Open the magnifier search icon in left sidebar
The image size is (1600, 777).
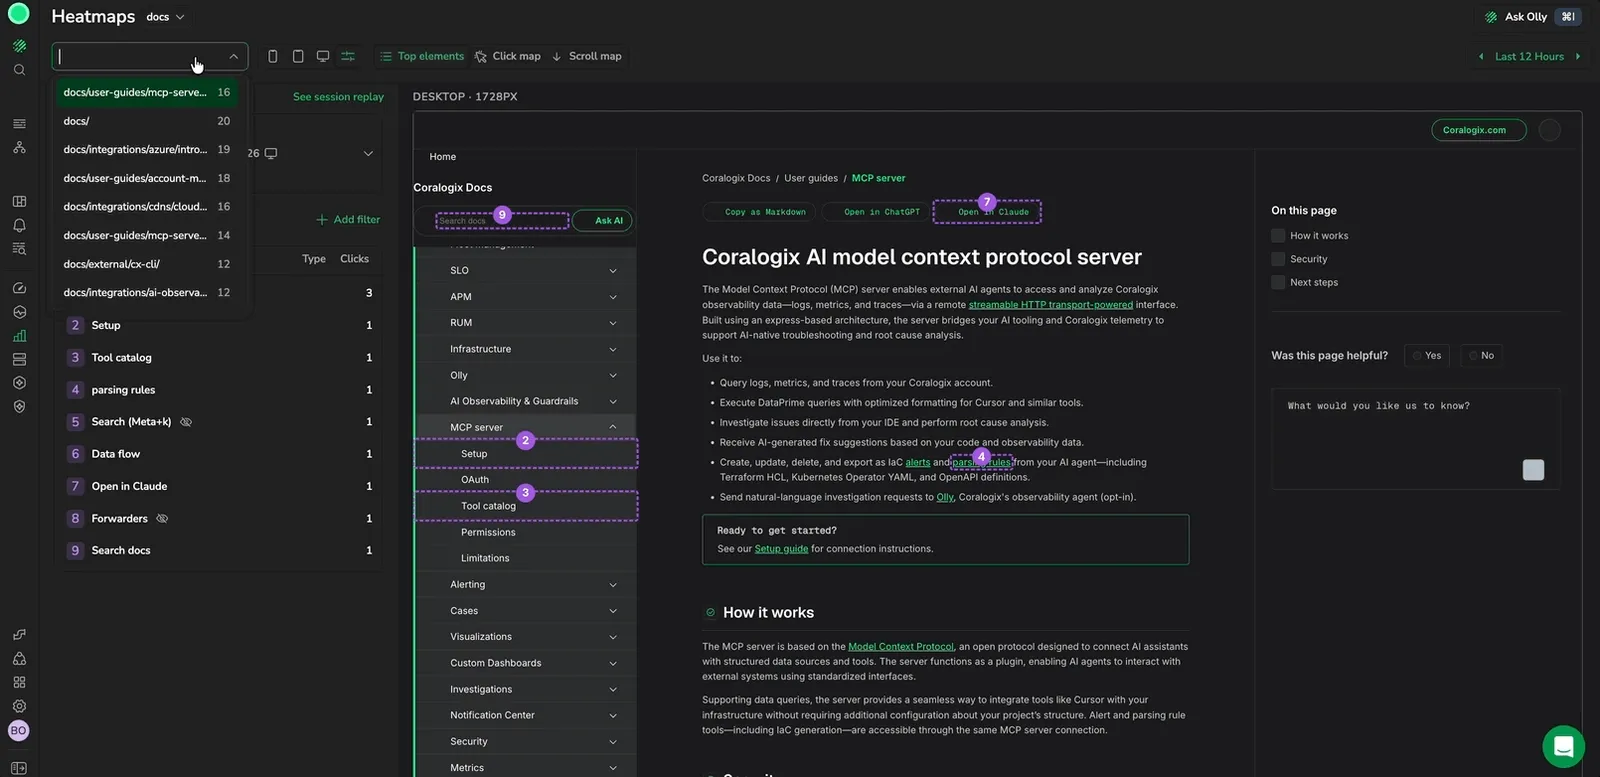[19, 70]
